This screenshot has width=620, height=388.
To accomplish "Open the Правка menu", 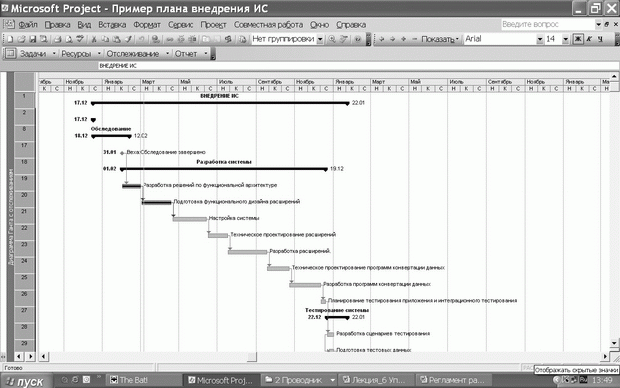I will (57, 25).
